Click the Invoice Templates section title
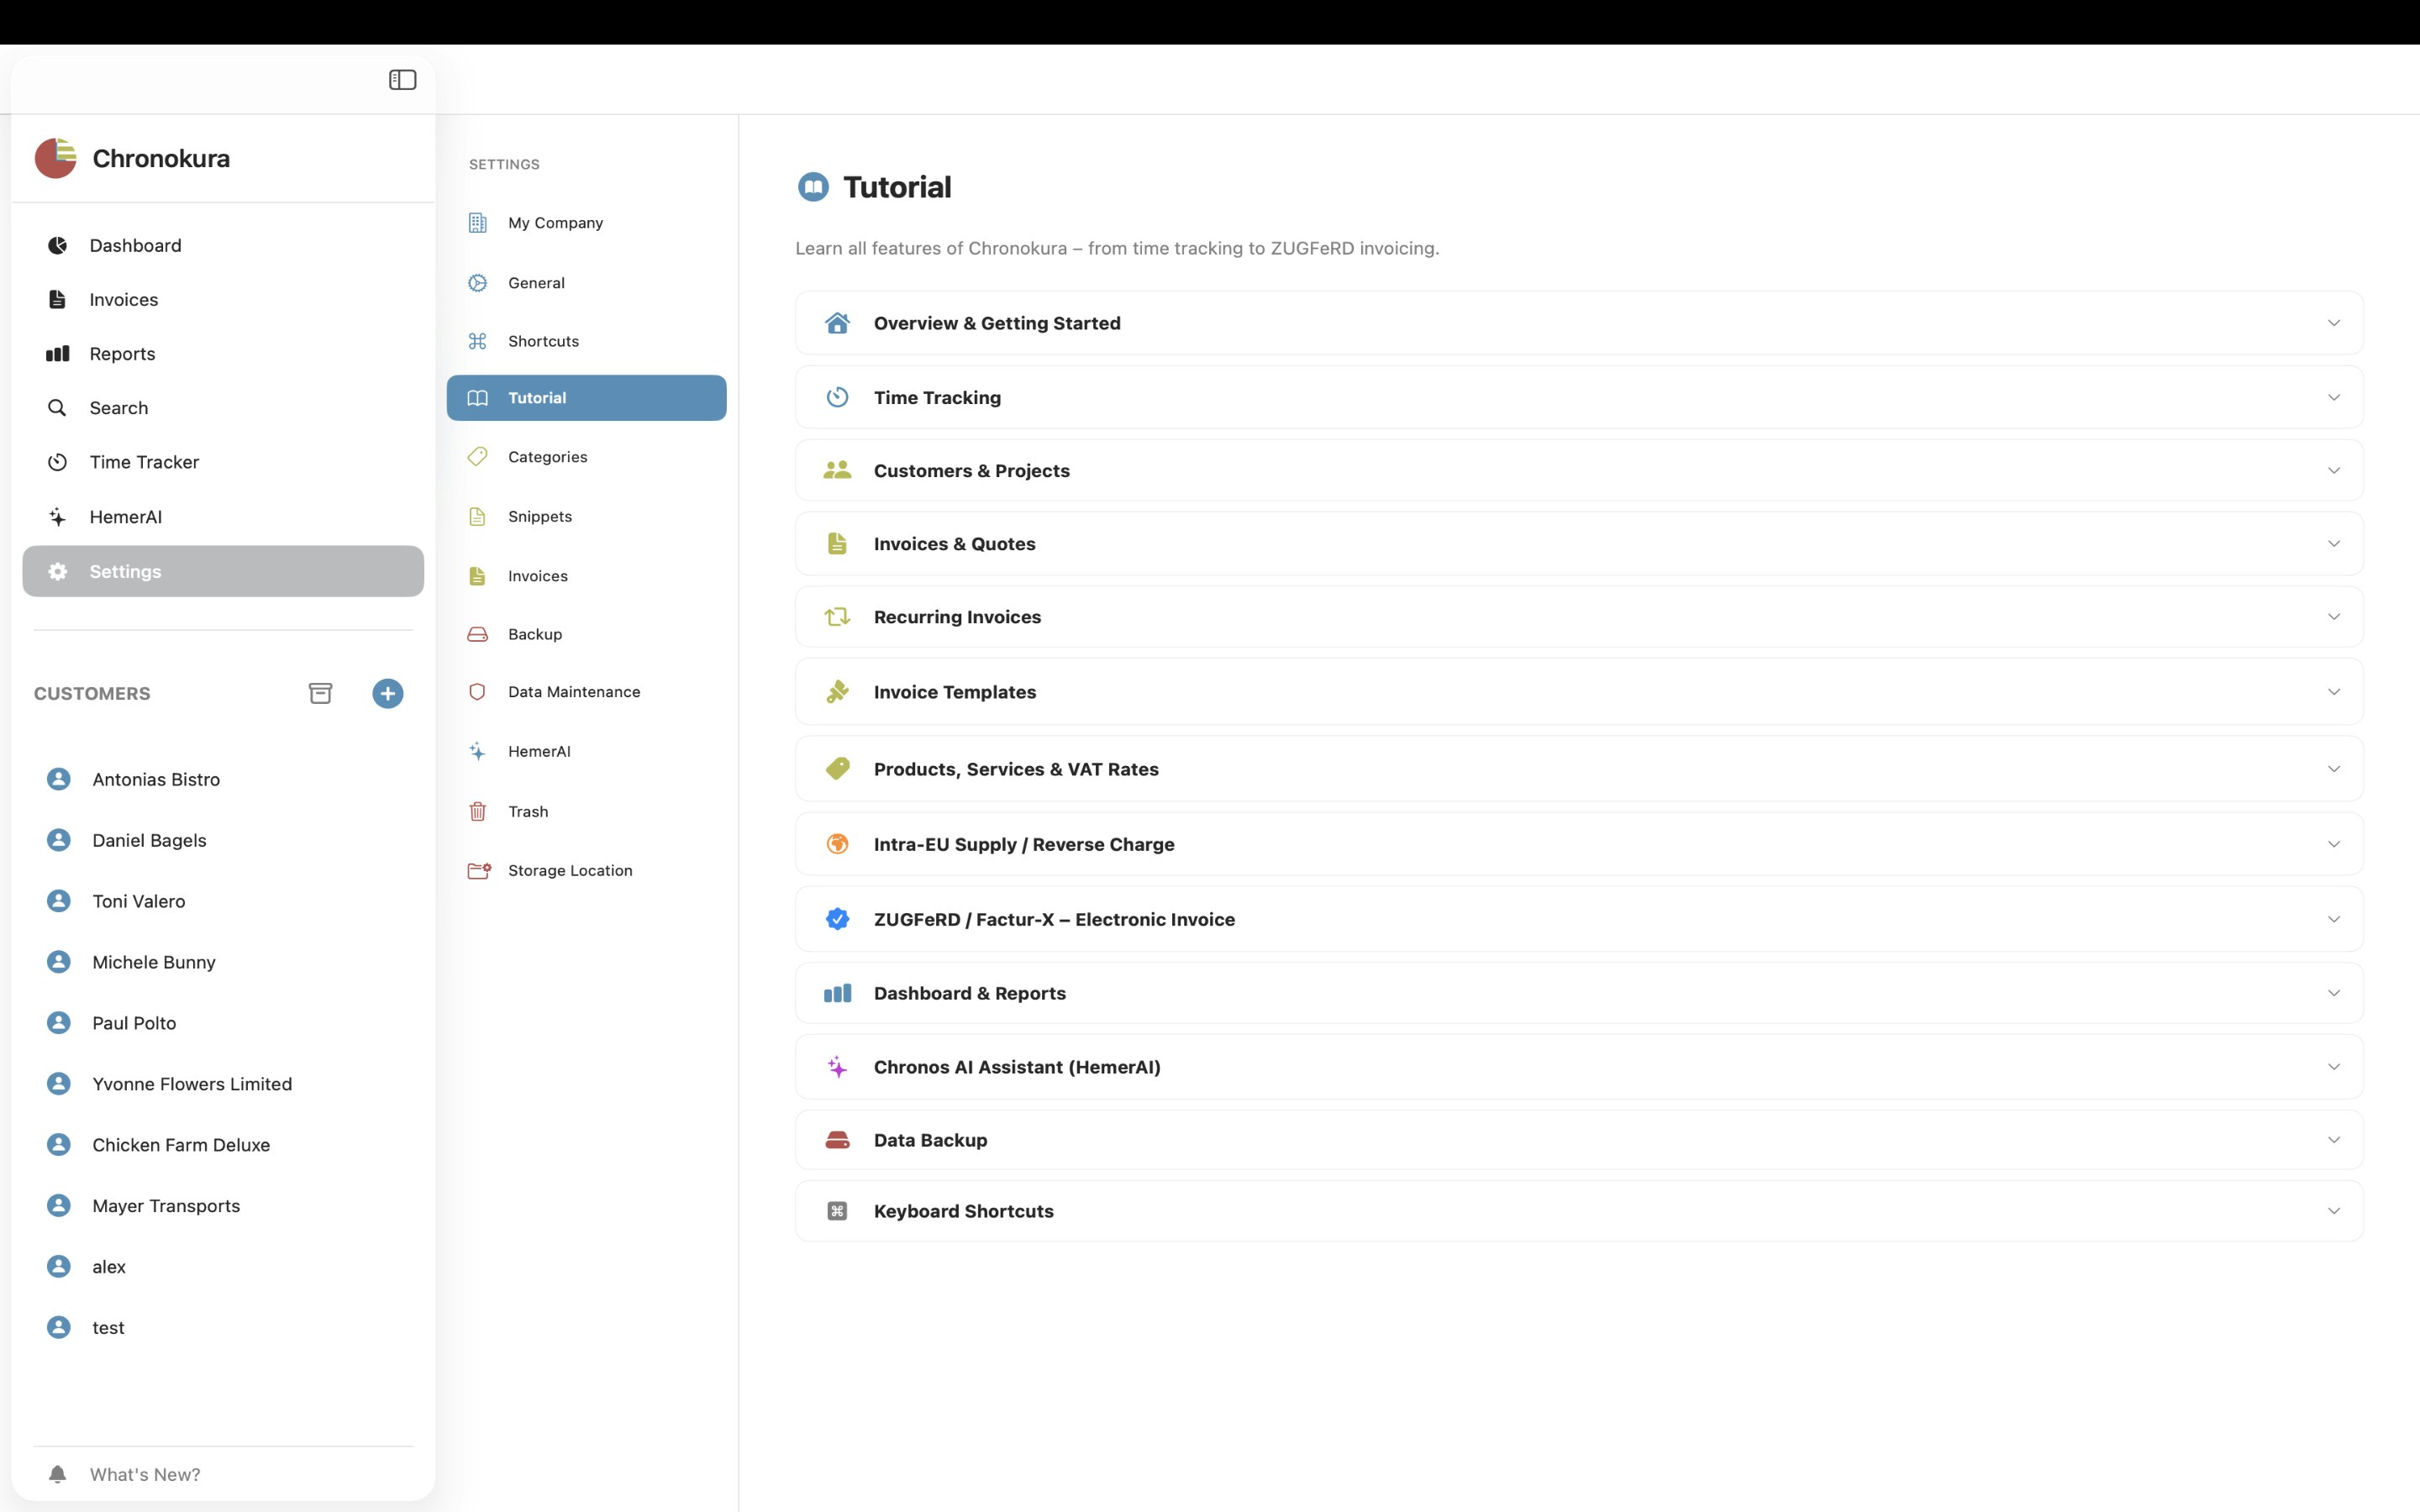This screenshot has width=2420, height=1512. (x=954, y=692)
